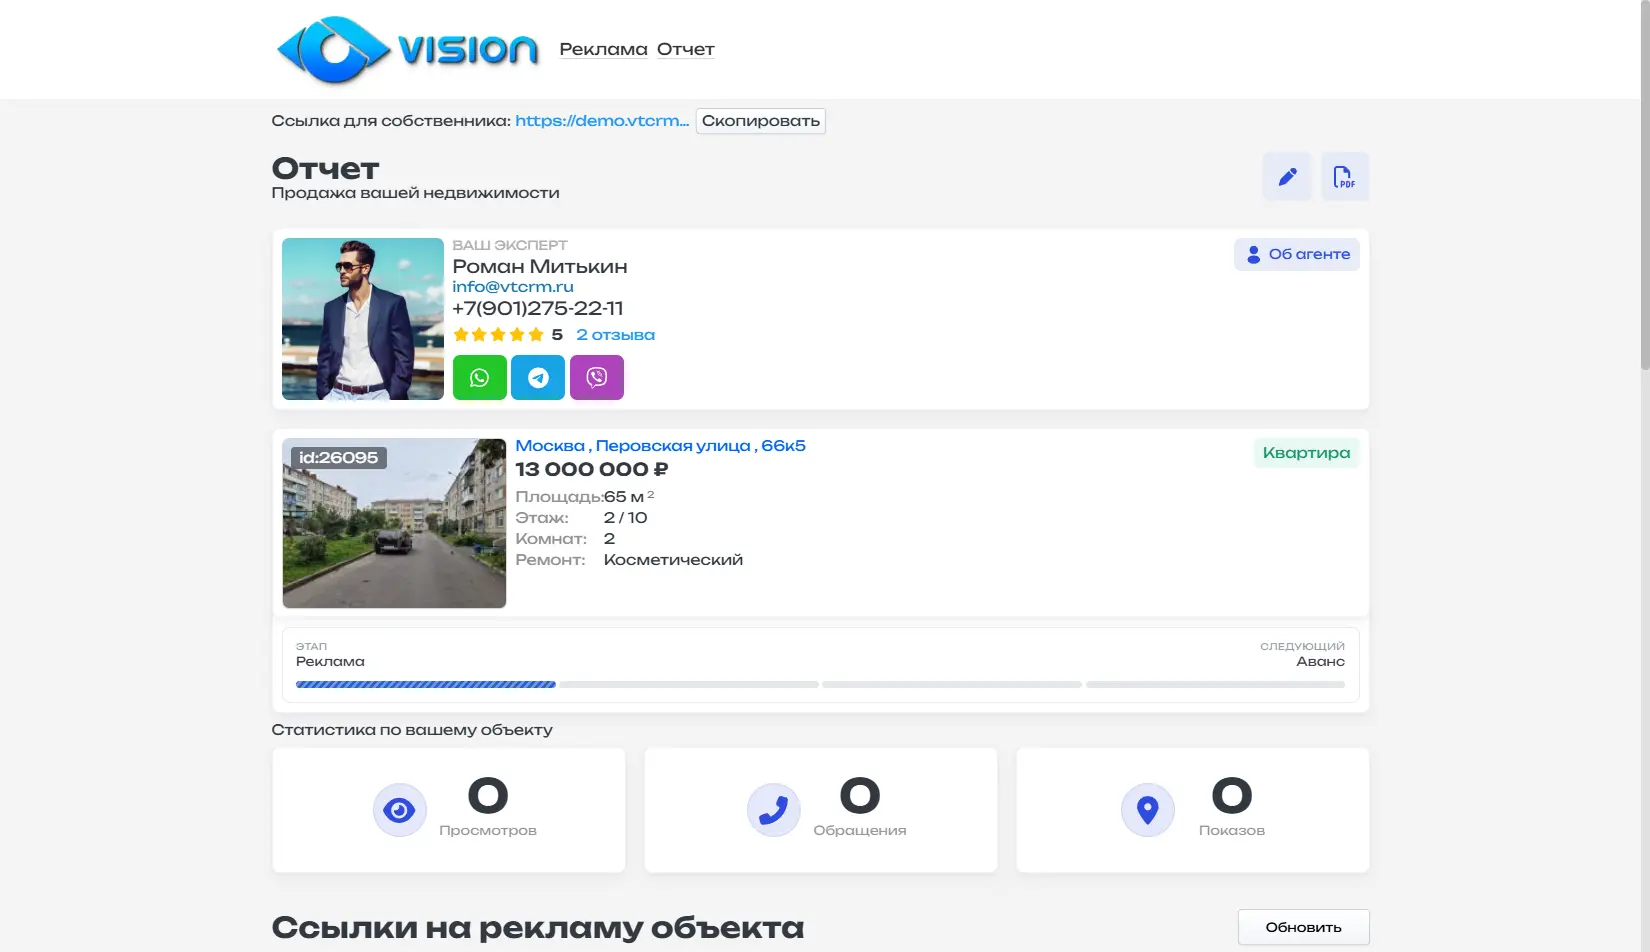Open the Об агенте profile button
The width and height of the screenshot is (1650, 952).
click(x=1296, y=254)
